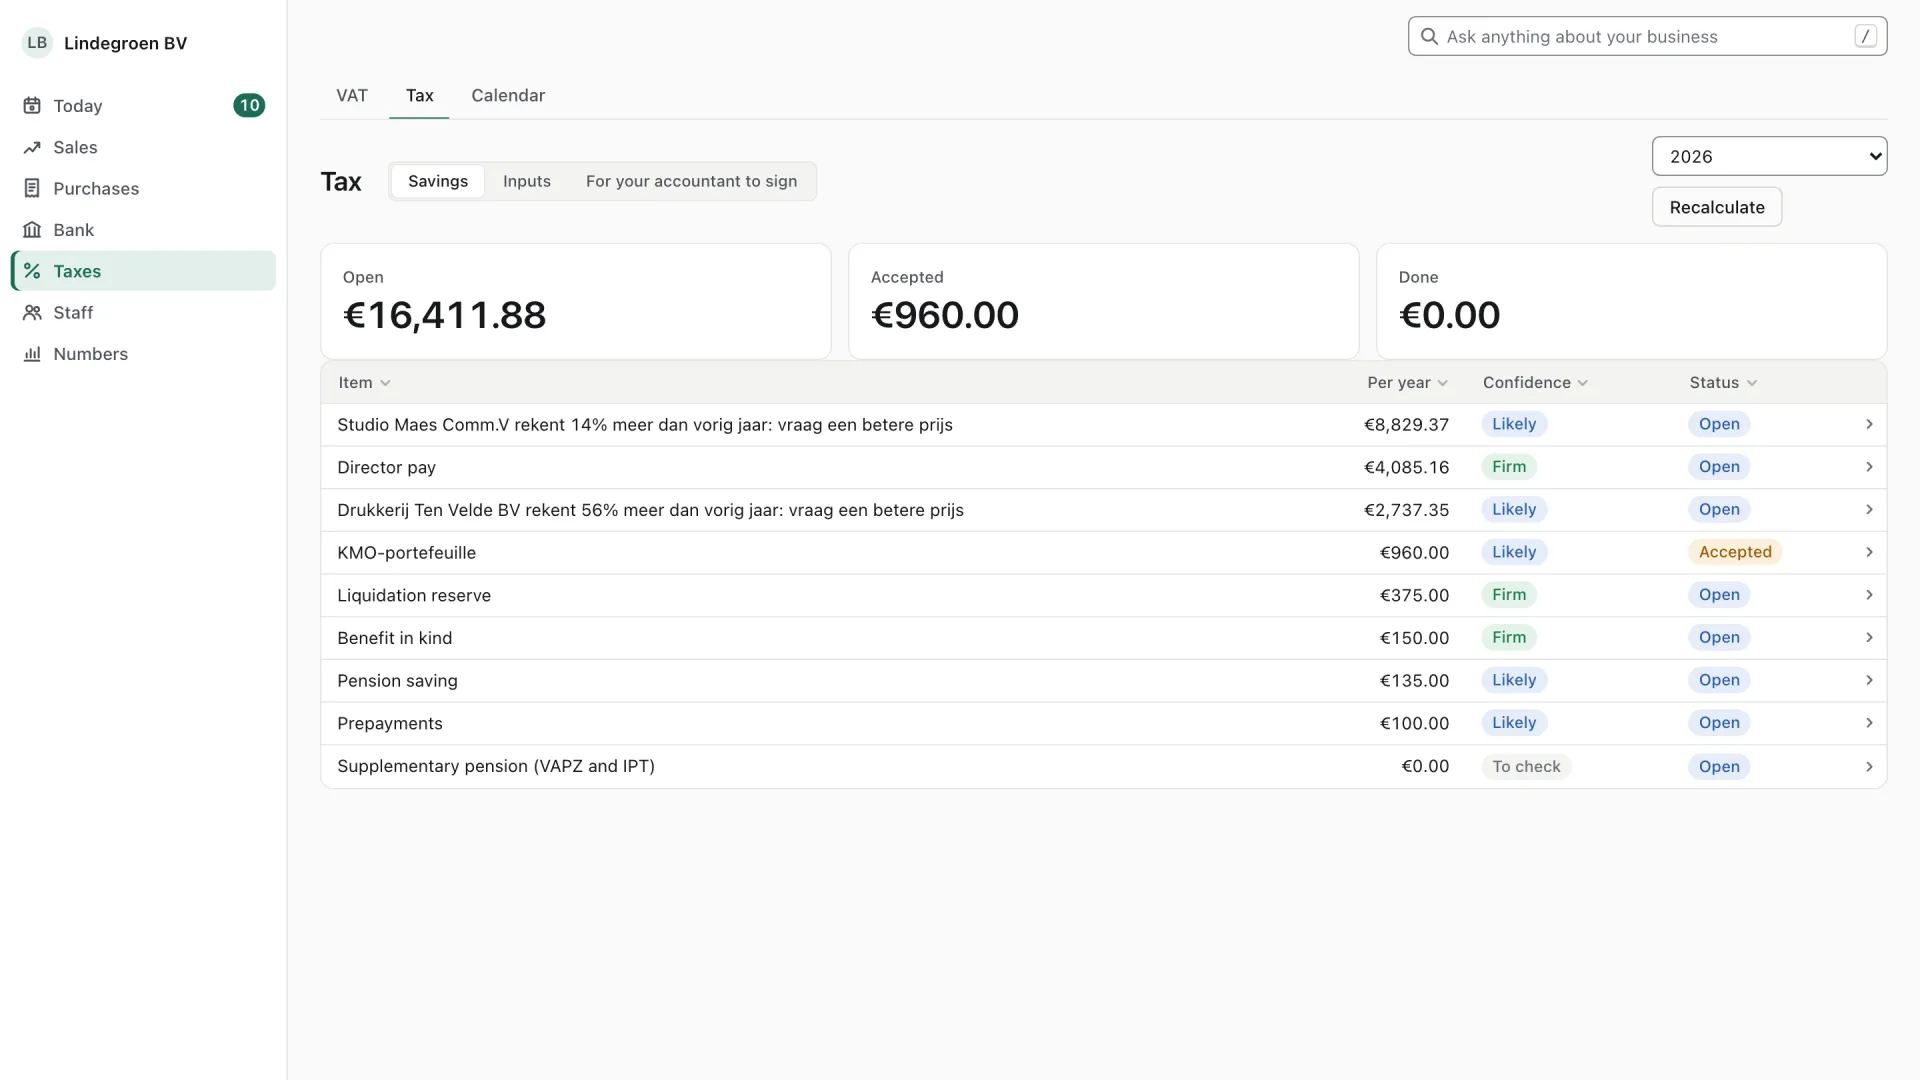The image size is (1920, 1080).
Task: Click the Staff people icon
Action: pos(32,312)
